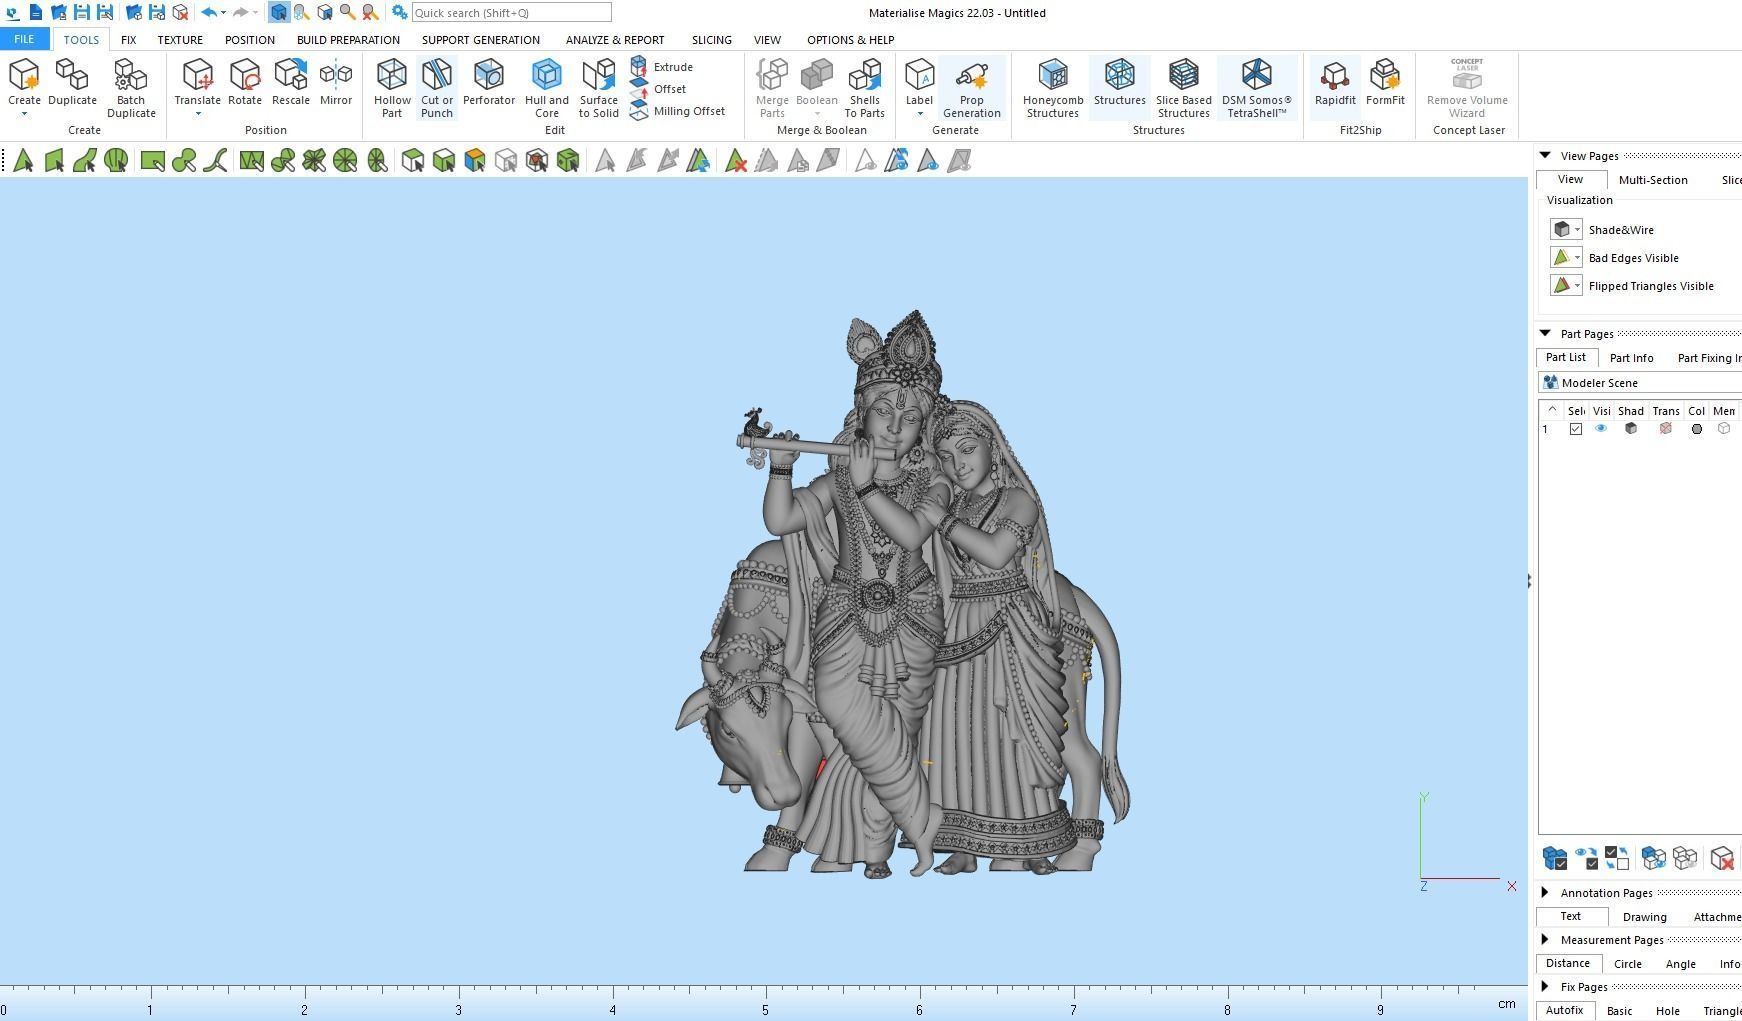Expand the Measurement Pages section

coord(1545,940)
